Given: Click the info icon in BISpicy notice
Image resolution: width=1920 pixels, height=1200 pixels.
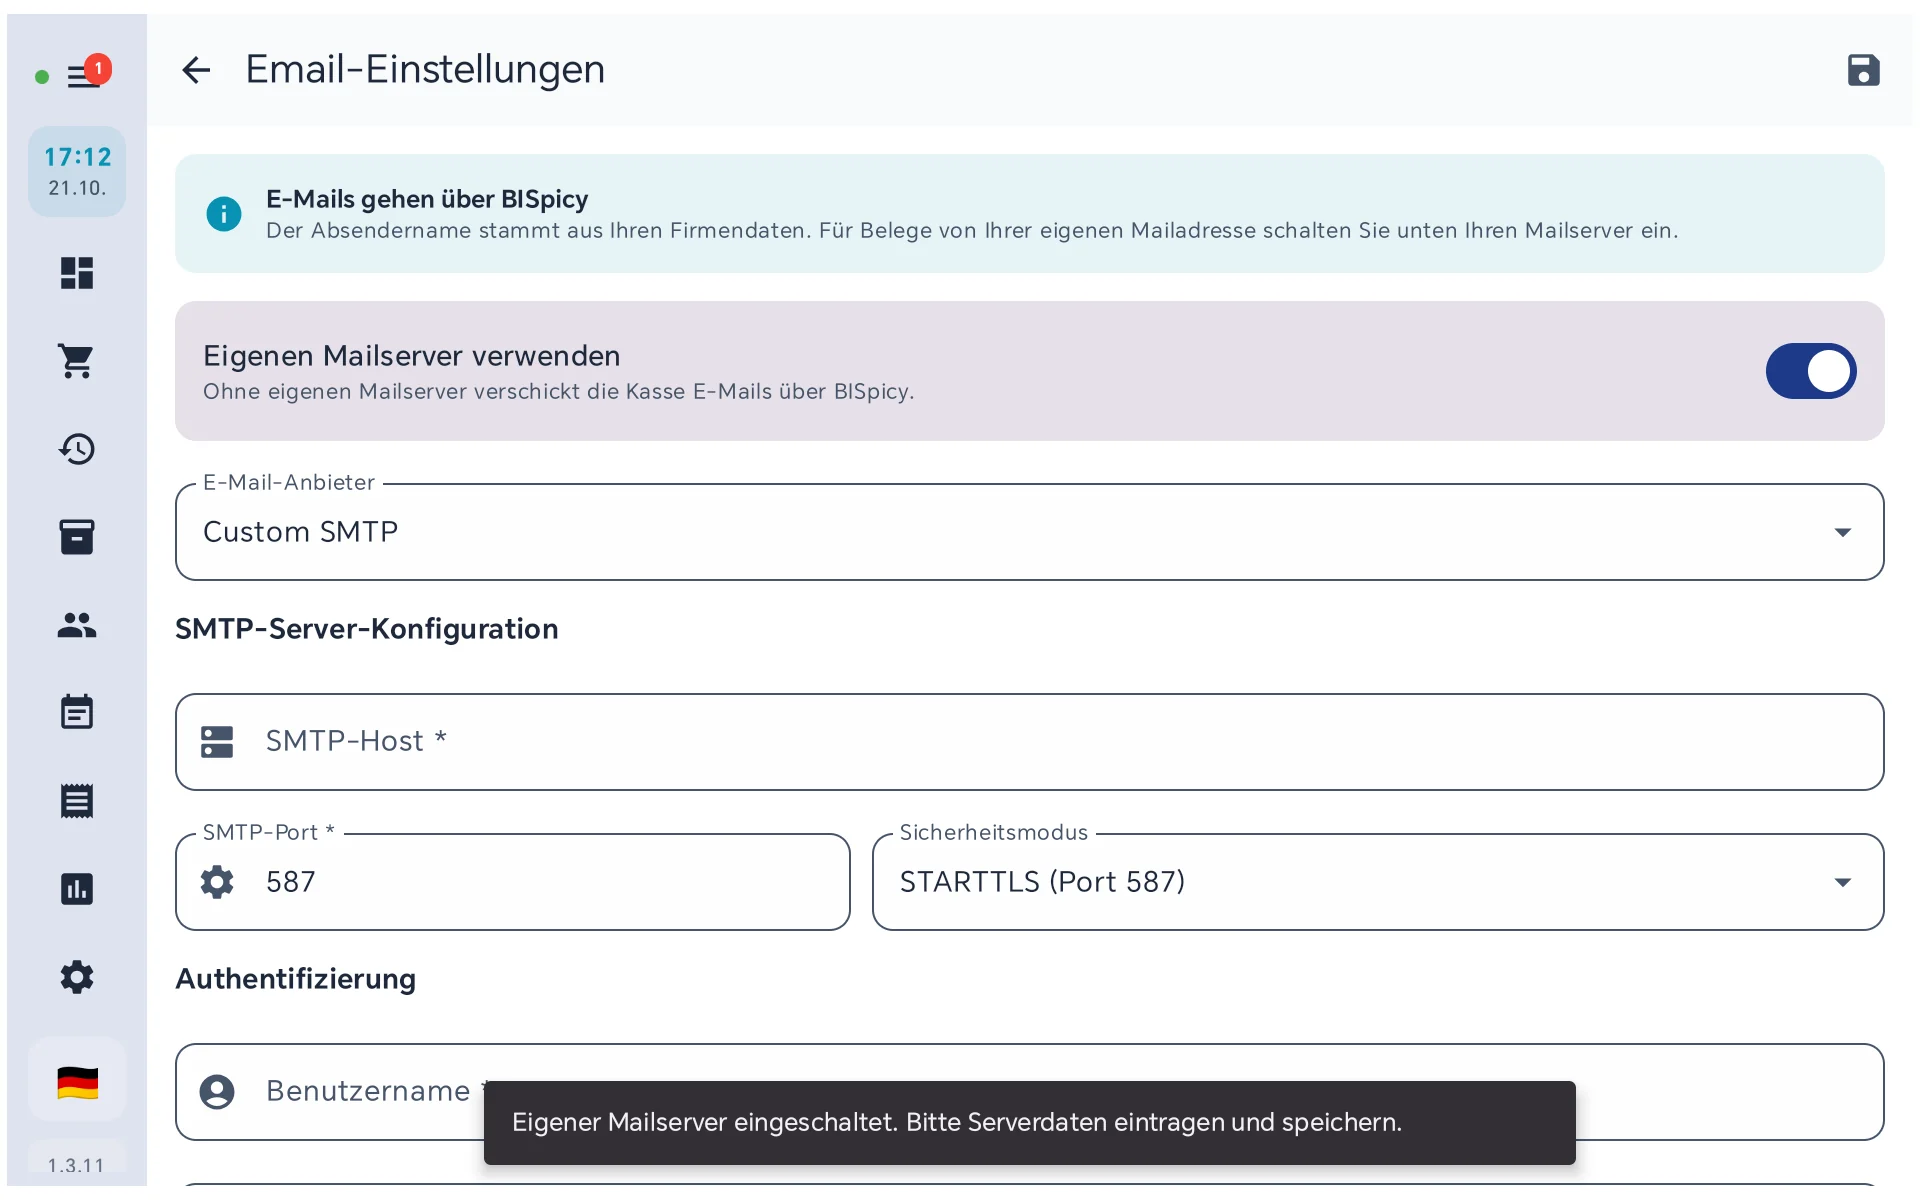Looking at the screenshot, I should tap(224, 214).
